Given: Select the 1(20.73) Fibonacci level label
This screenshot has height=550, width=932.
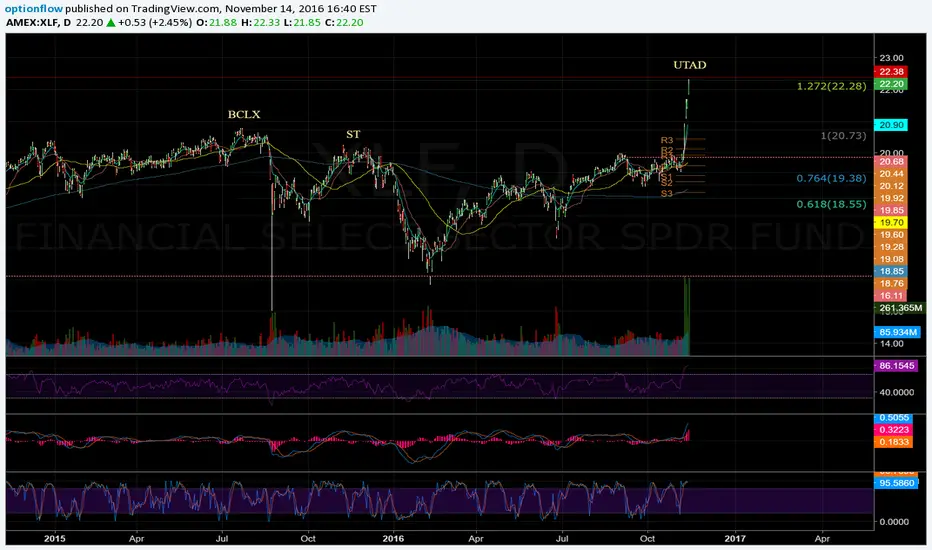Looking at the screenshot, I should coord(843,136).
